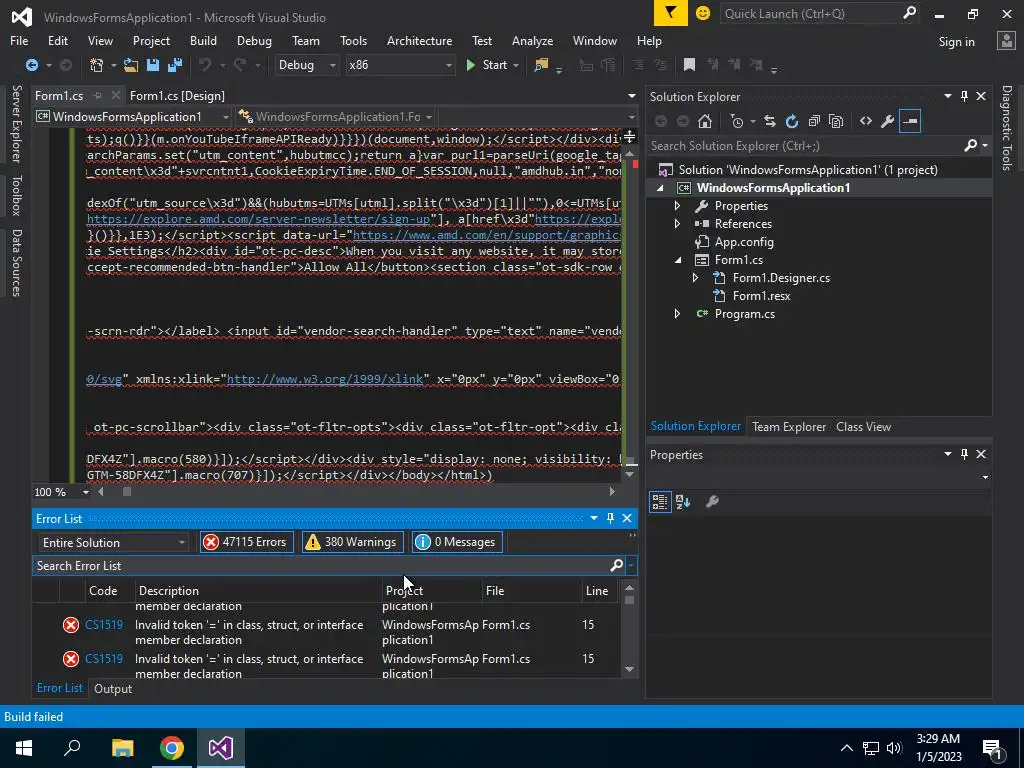Viewport: 1024px width, 768px height.
Task: Open the Debug menu
Action: [x=254, y=40]
